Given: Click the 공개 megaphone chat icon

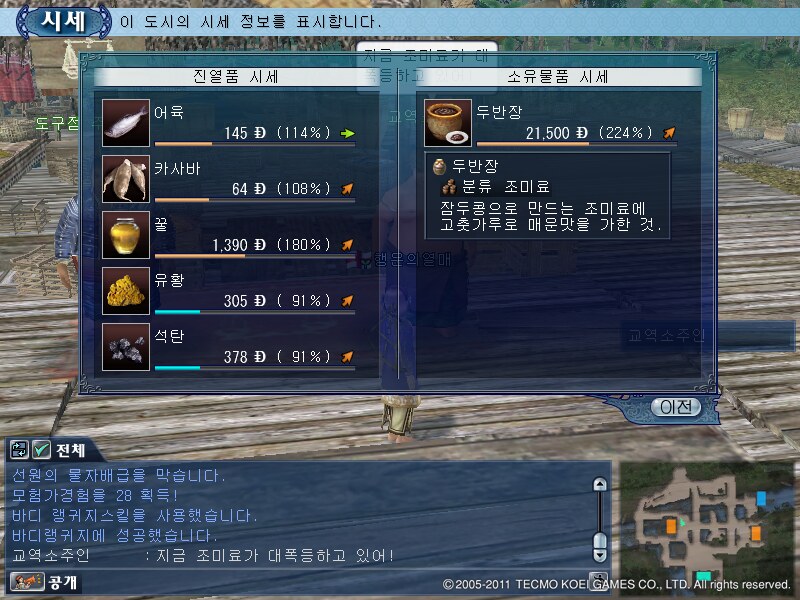Looking at the screenshot, I should (28, 581).
